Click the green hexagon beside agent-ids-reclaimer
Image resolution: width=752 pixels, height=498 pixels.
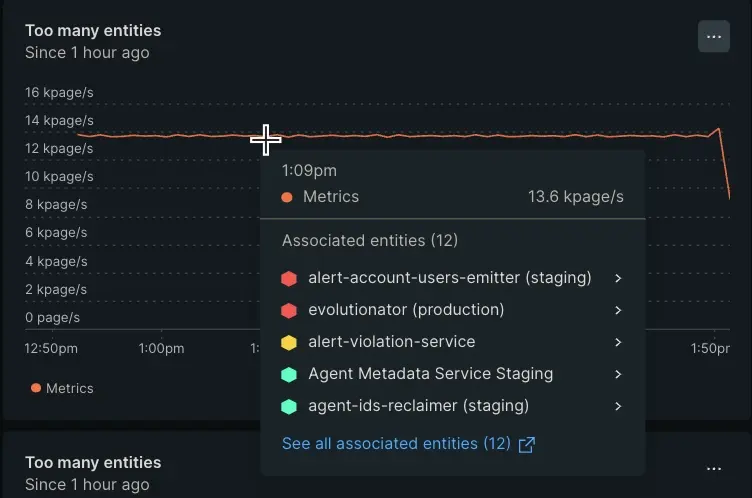point(289,406)
